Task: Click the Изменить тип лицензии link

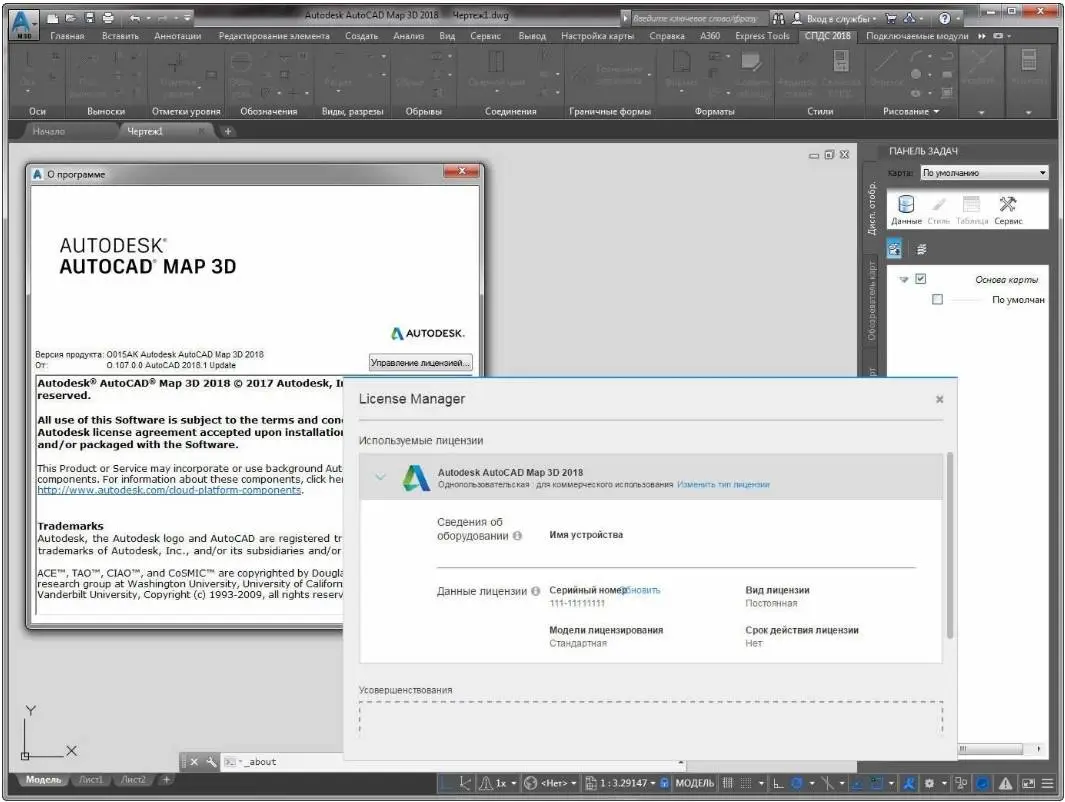Action: (x=723, y=485)
